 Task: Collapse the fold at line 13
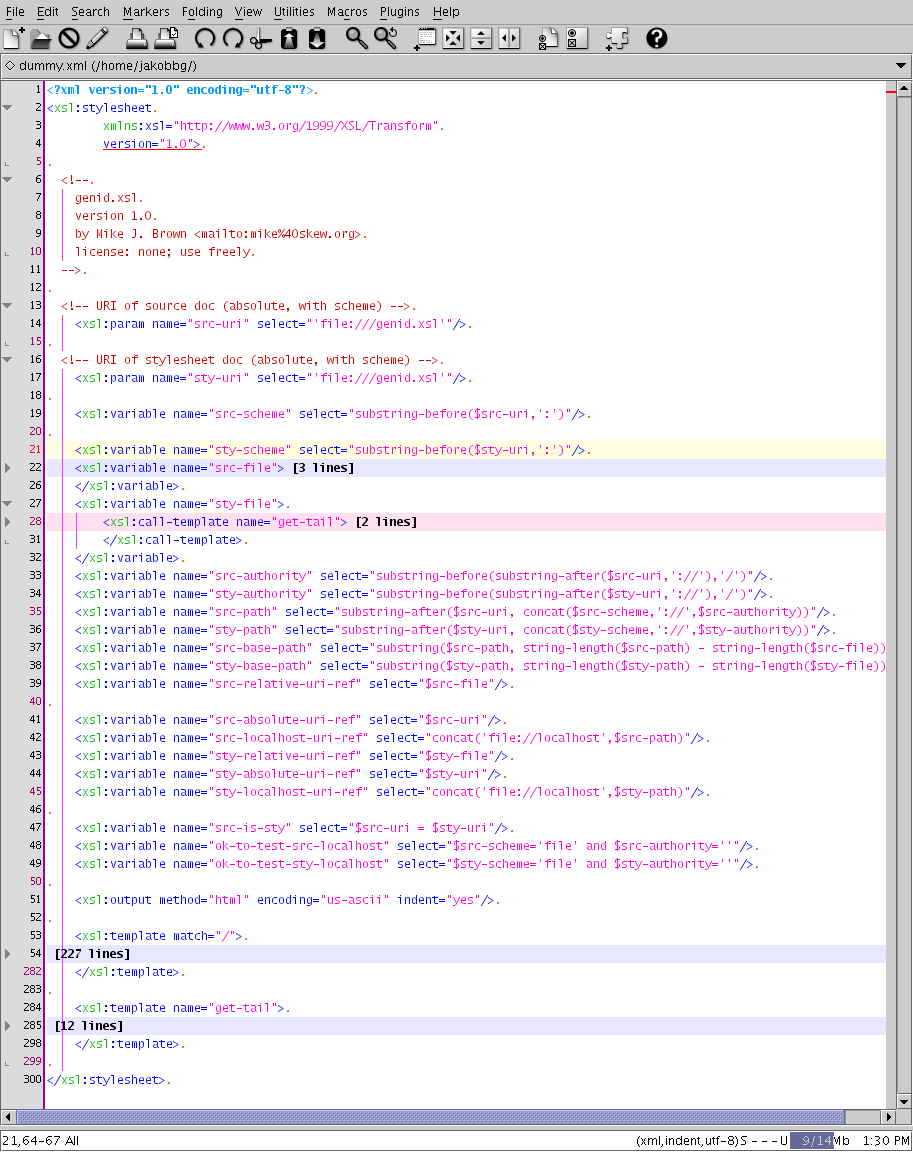click(7, 306)
